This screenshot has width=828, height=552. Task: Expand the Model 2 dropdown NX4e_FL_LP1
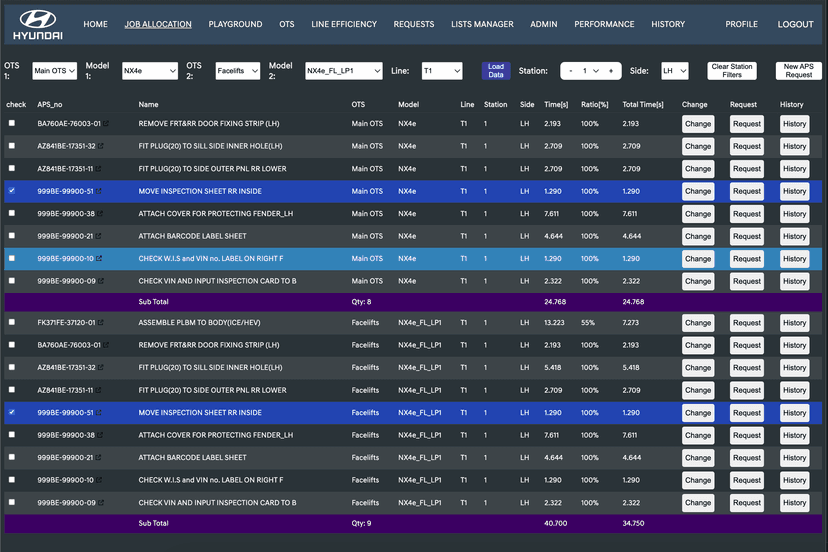343,71
